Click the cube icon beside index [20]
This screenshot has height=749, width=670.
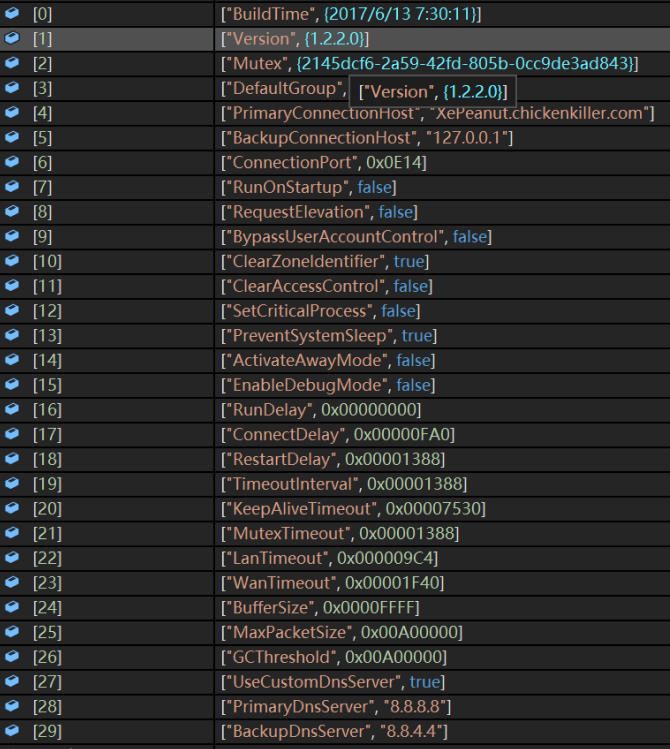pos(12,509)
